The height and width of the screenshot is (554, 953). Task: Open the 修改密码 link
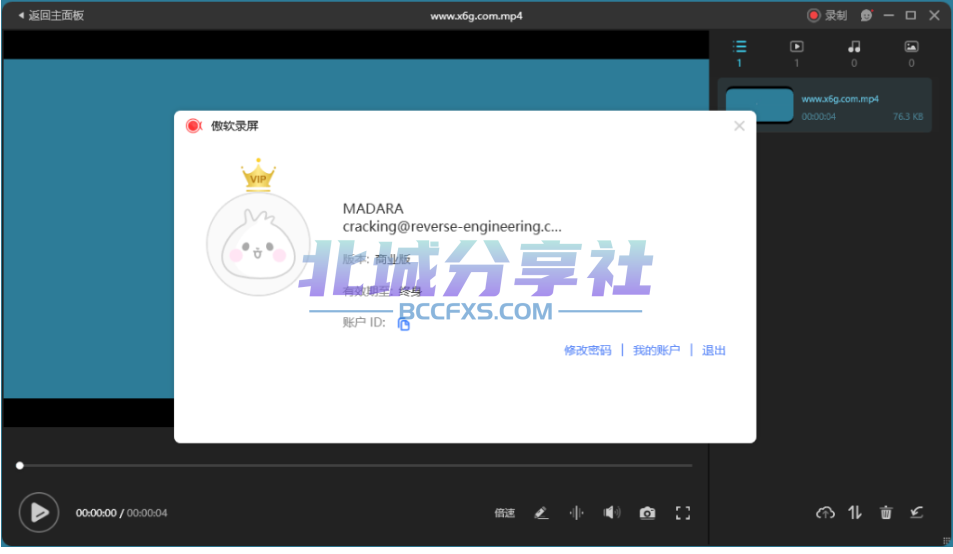(587, 351)
